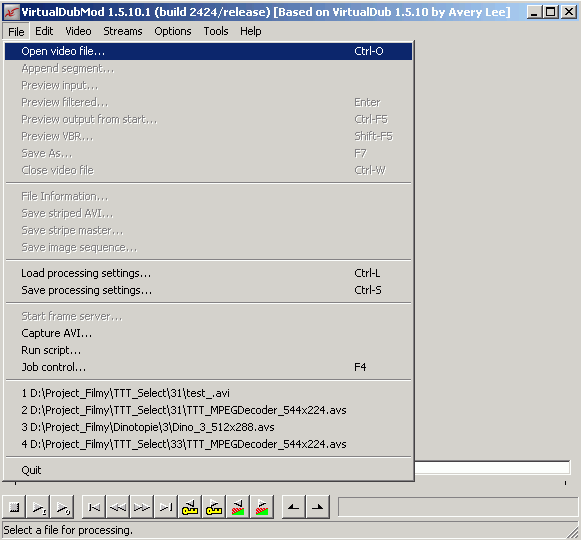
Task: Click the Stop playback button
Action: (x=14, y=507)
